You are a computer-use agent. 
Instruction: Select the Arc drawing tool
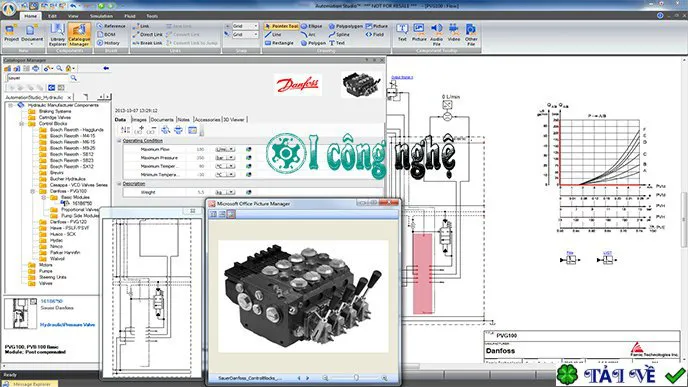pos(308,34)
